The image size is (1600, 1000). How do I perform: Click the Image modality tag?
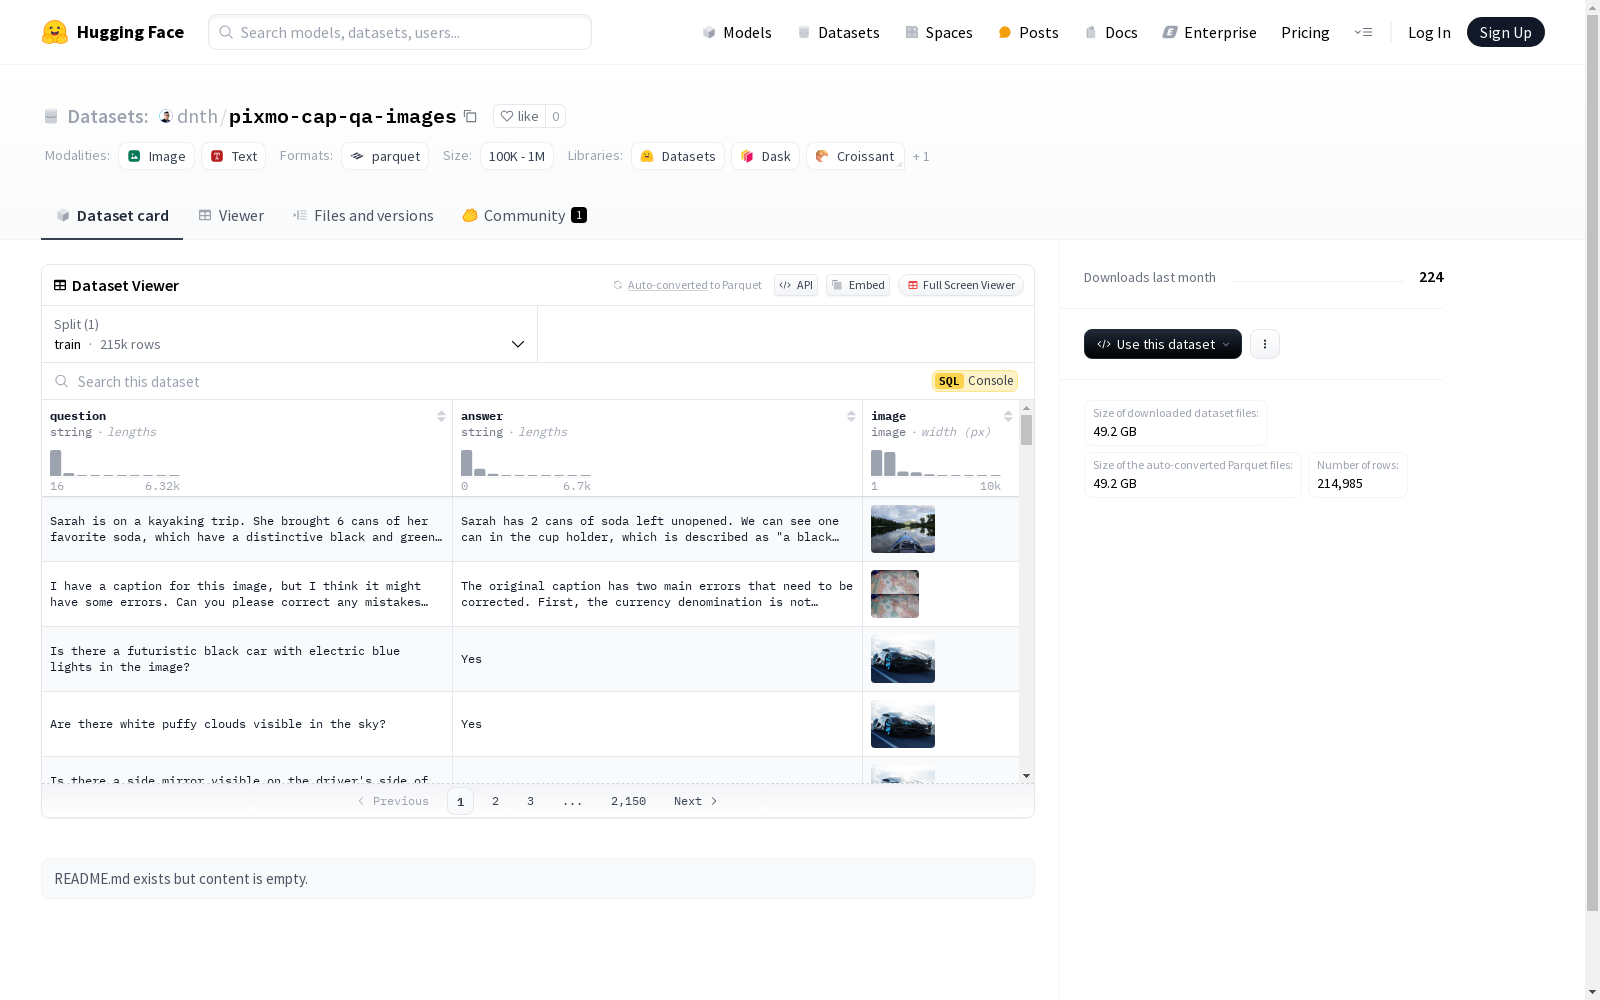(x=157, y=156)
